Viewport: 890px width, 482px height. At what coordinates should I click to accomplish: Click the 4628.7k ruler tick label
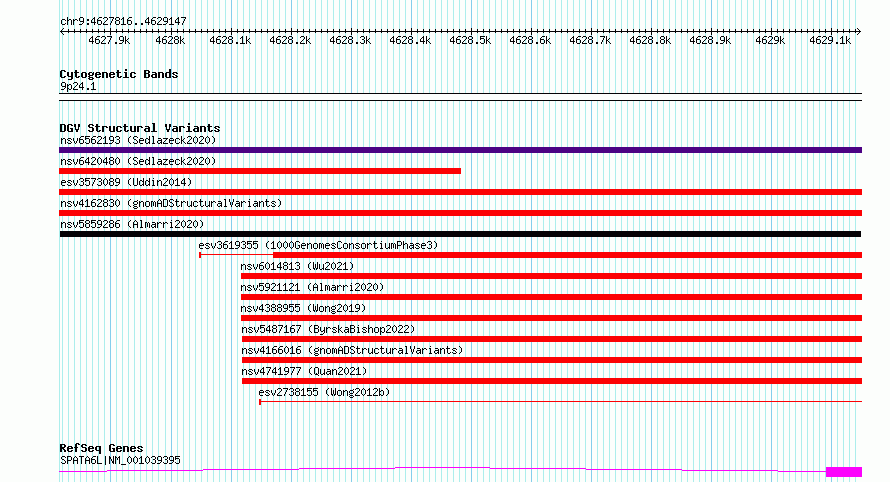(x=590, y=41)
